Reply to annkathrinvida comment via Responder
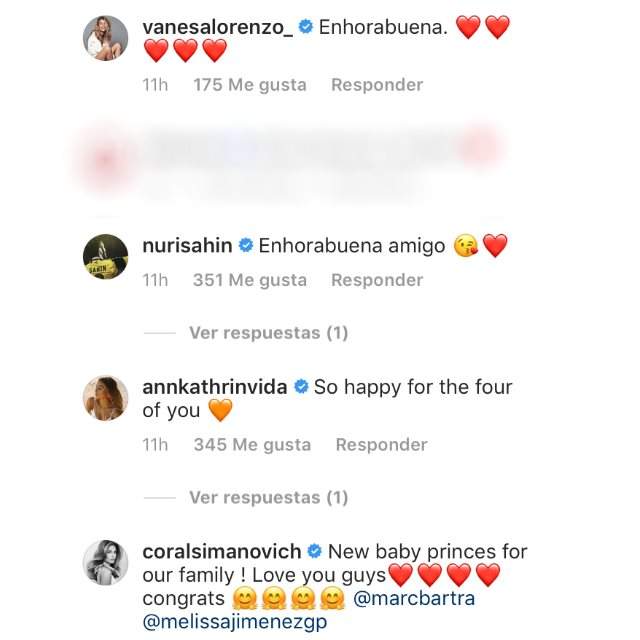 point(382,444)
